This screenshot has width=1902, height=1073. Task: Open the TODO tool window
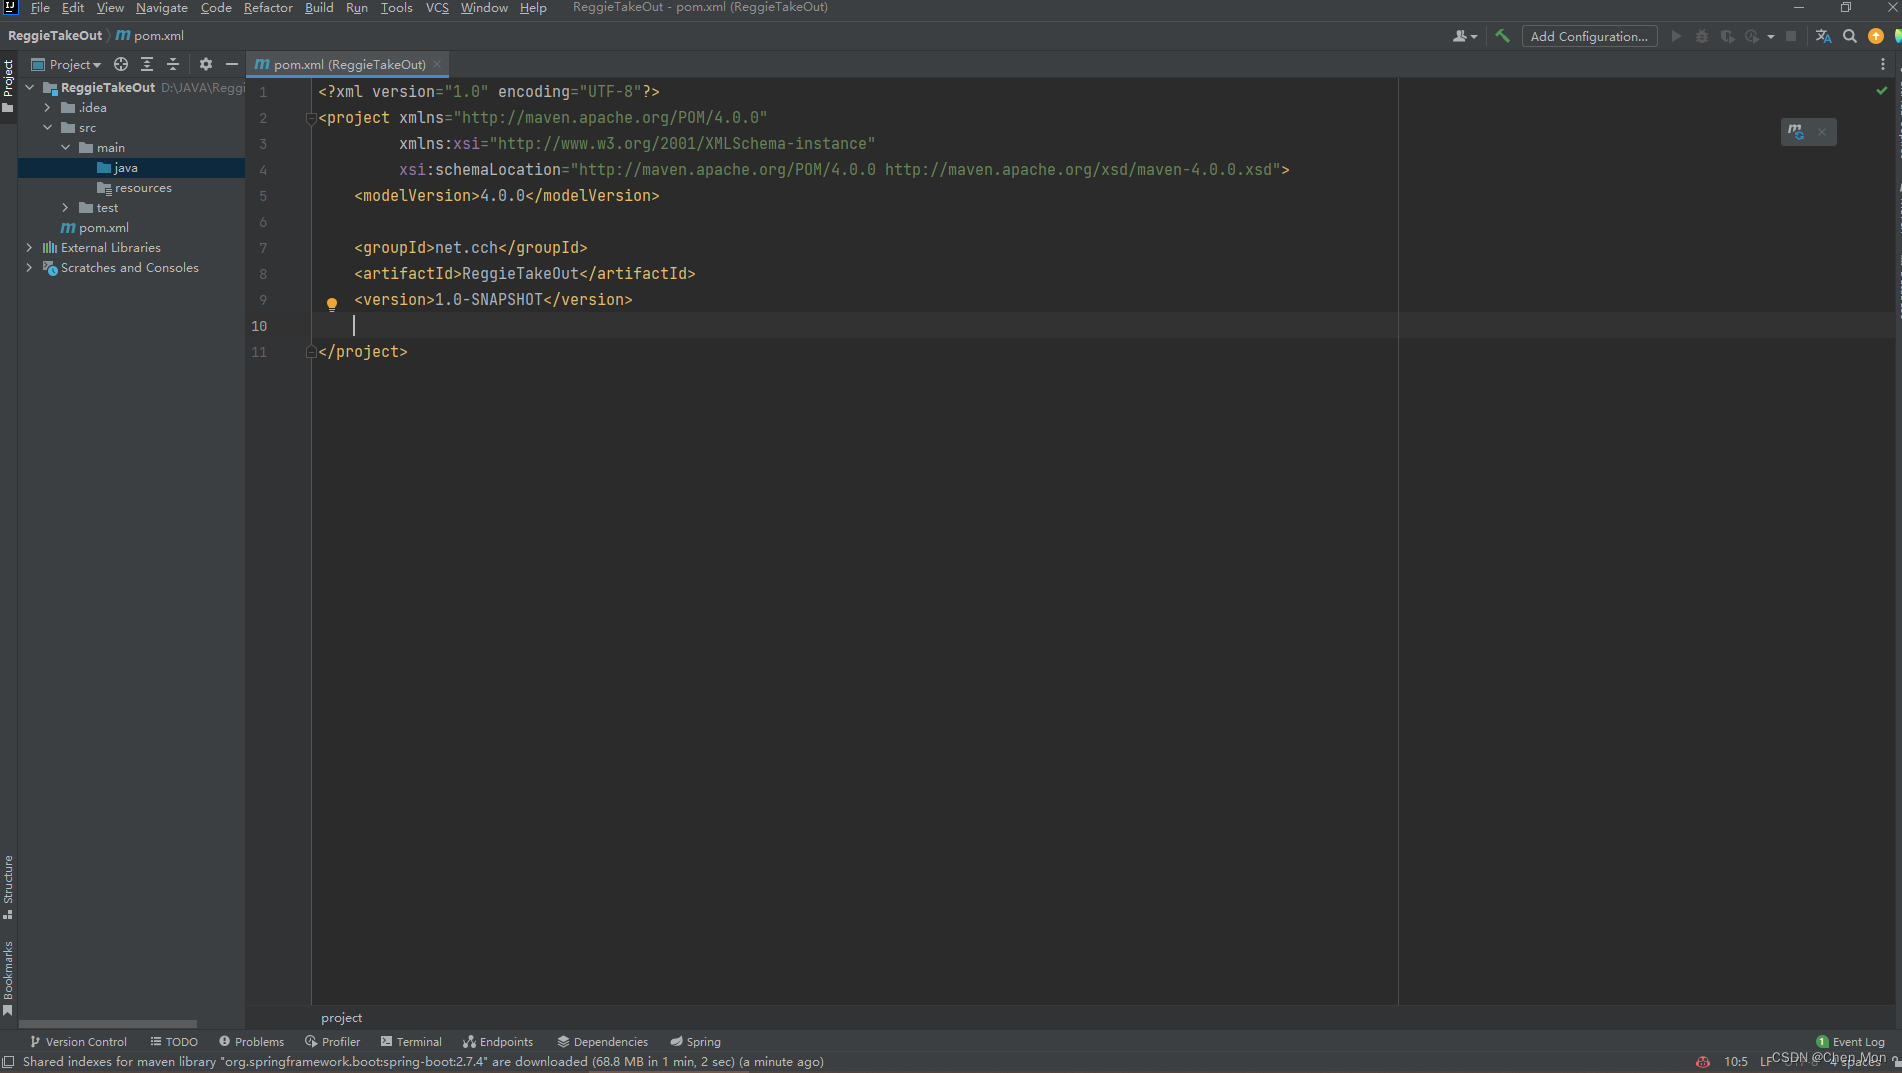(x=174, y=1042)
